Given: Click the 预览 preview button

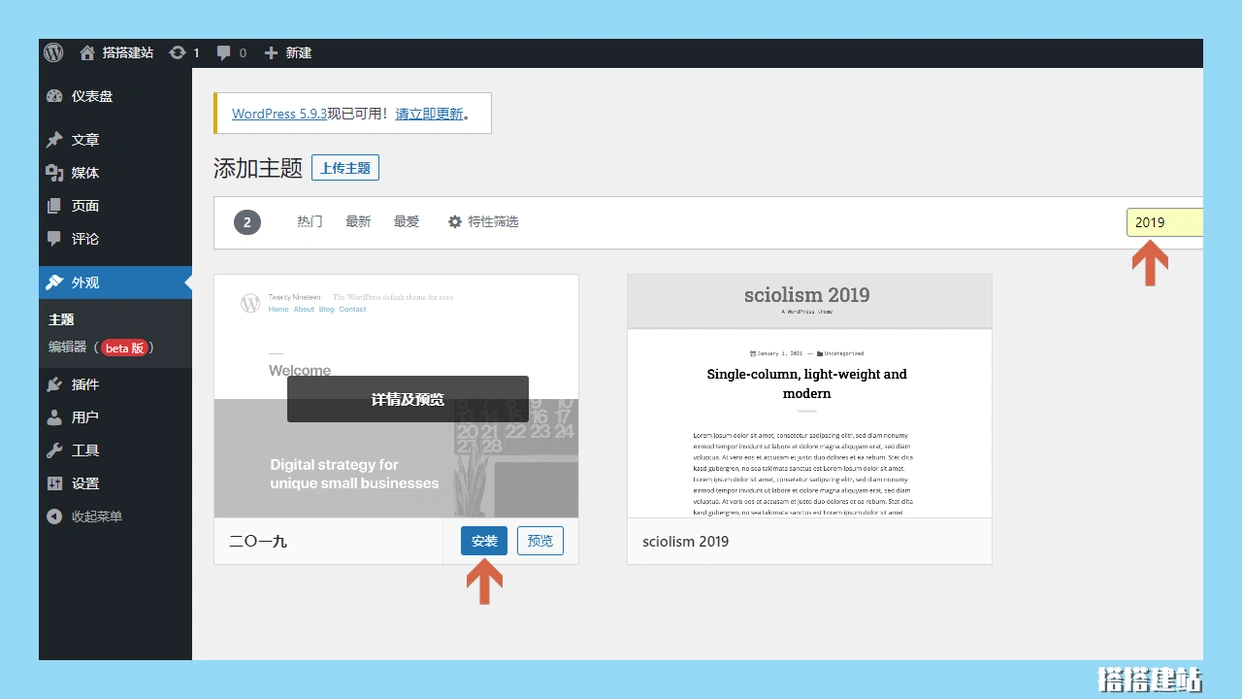Looking at the screenshot, I should [540, 541].
